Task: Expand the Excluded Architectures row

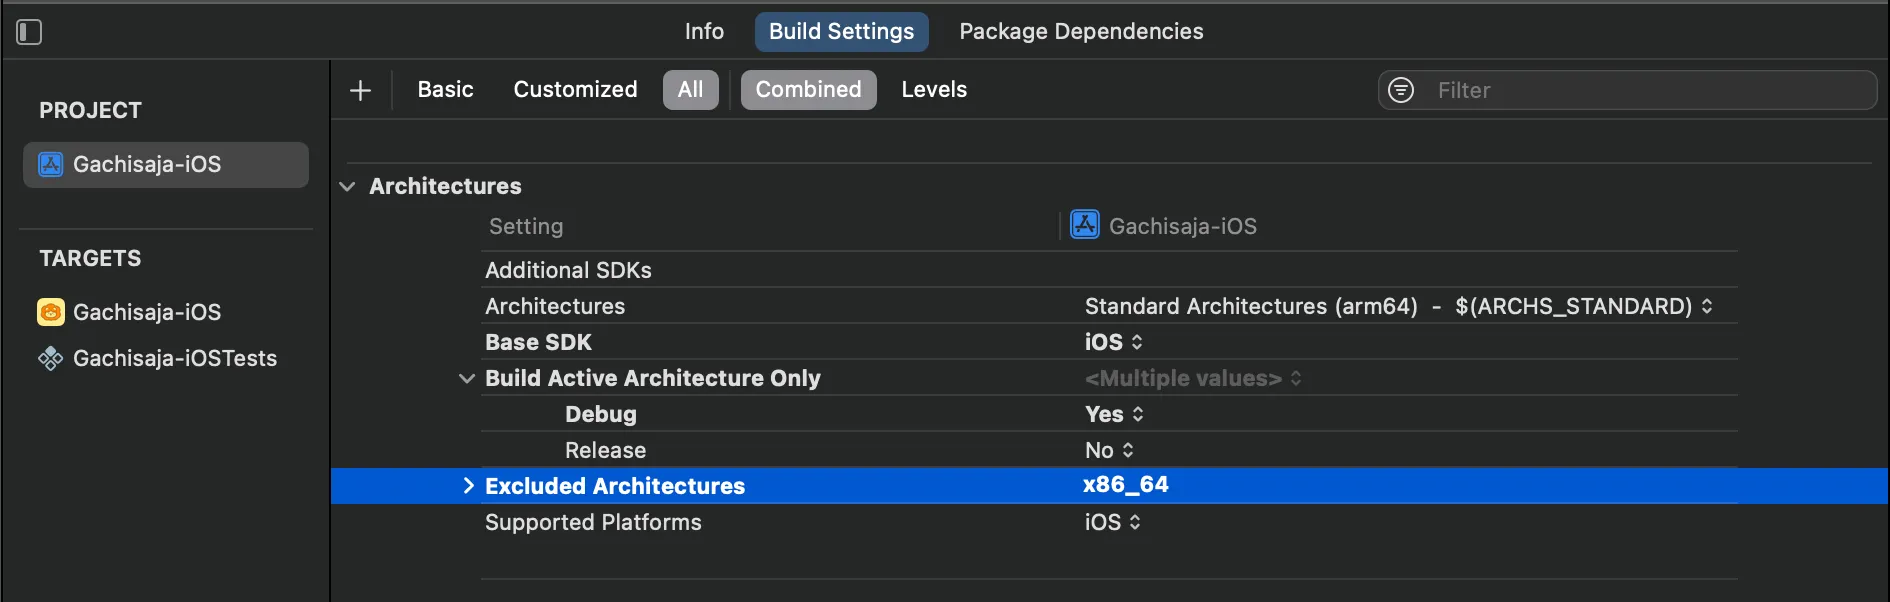Action: tap(467, 486)
